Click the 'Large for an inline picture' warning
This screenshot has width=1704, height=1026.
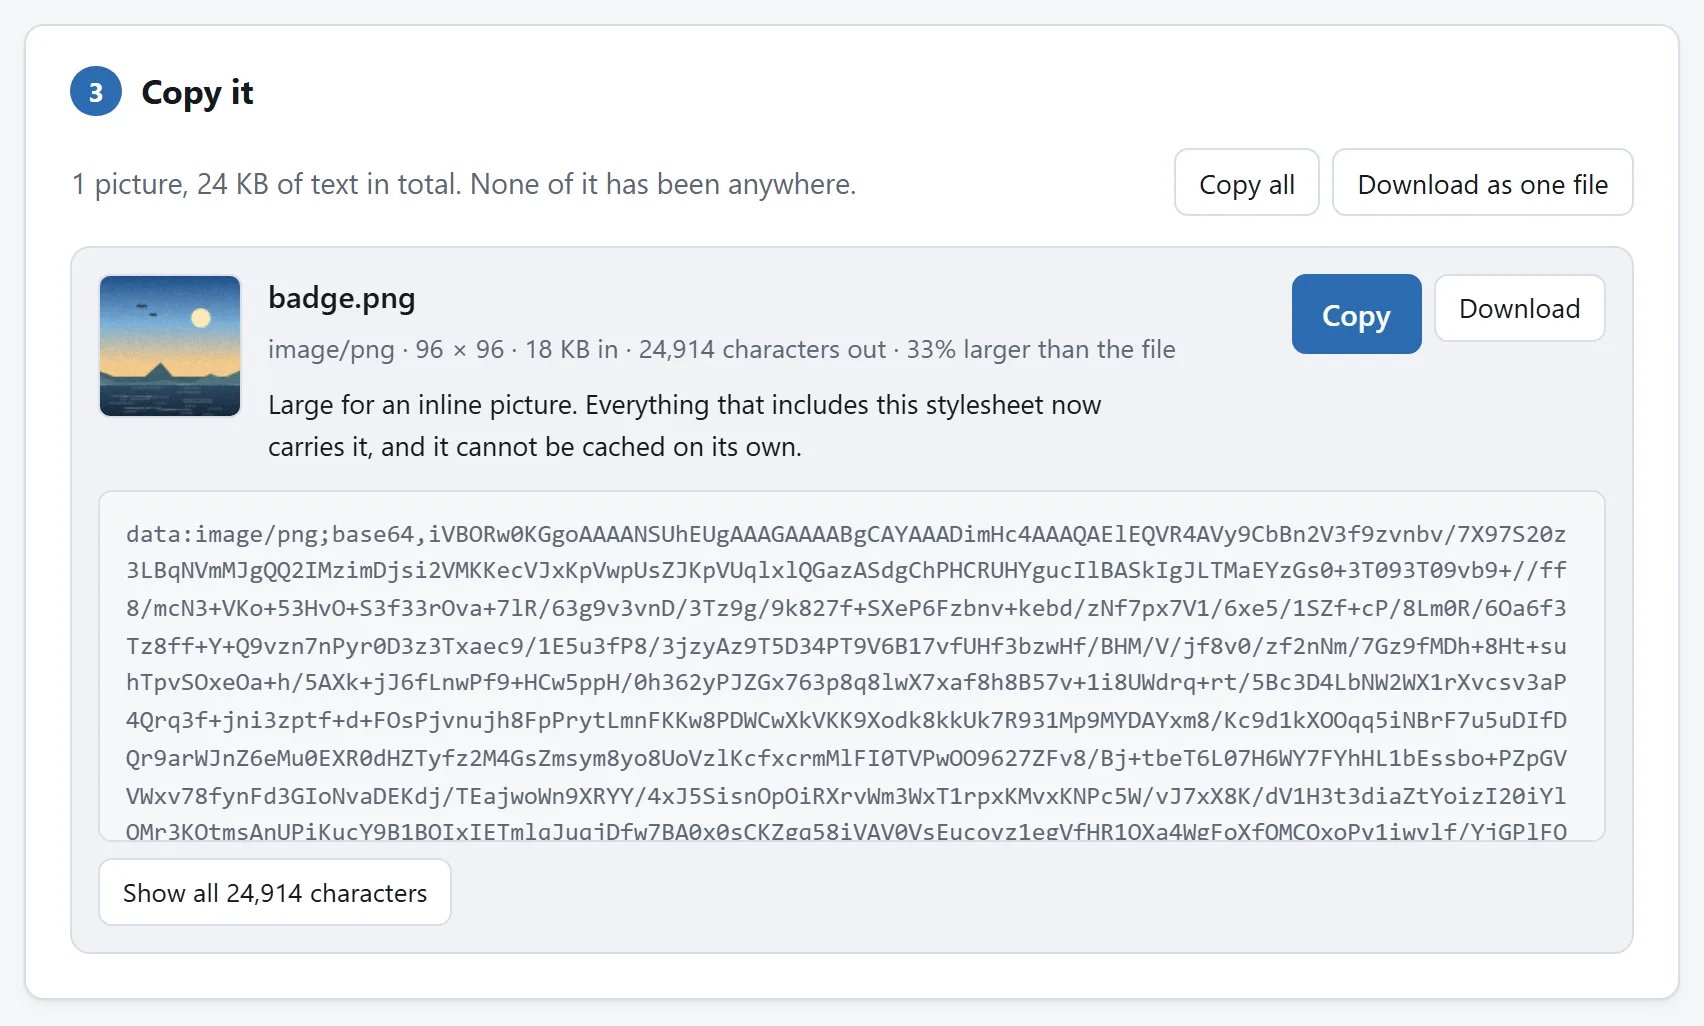tap(685, 426)
